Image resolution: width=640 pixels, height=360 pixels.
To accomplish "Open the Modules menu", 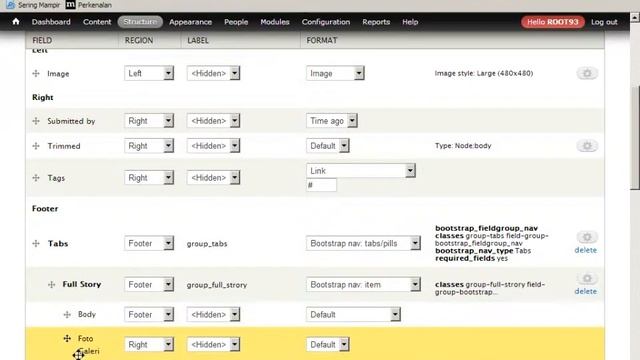I will pos(275,22).
